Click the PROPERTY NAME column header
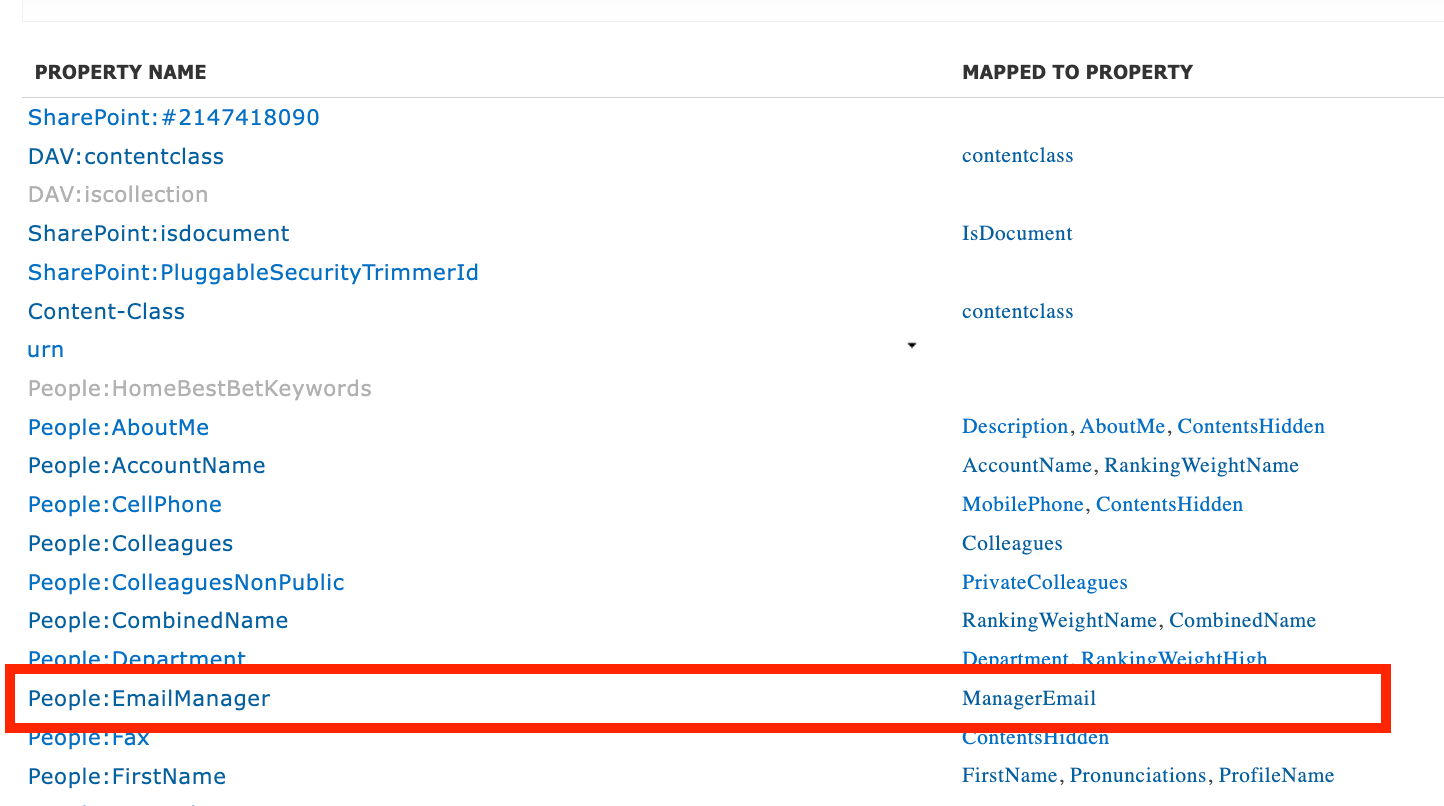This screenshot has width=1444, height=806. tap(121, 72)
